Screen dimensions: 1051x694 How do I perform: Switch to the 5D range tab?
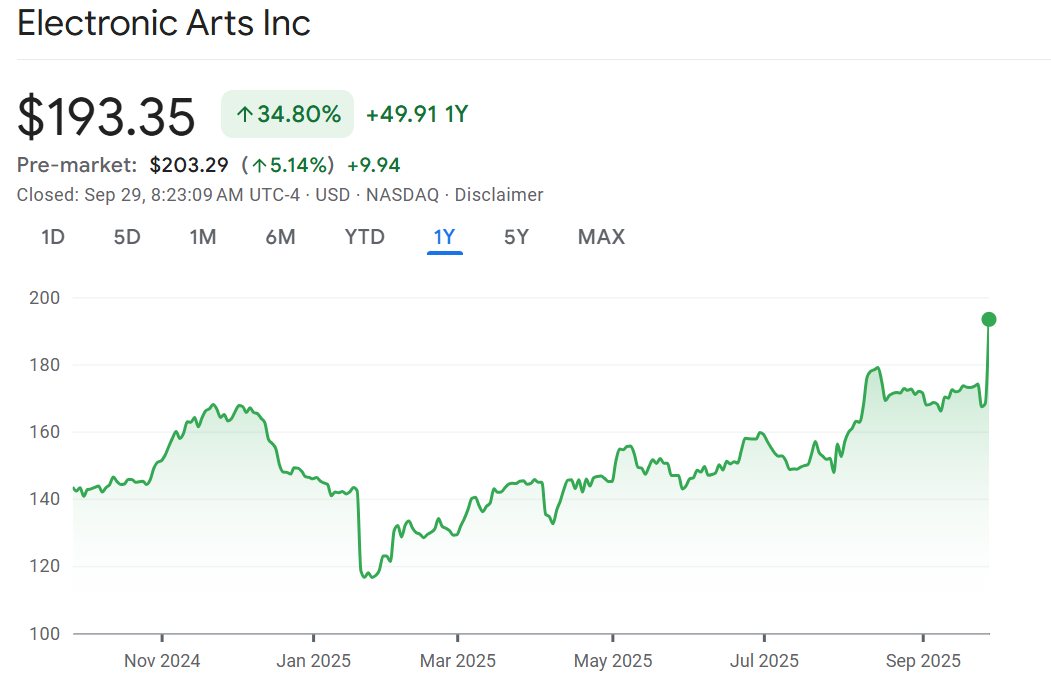[x=127, y=237]
